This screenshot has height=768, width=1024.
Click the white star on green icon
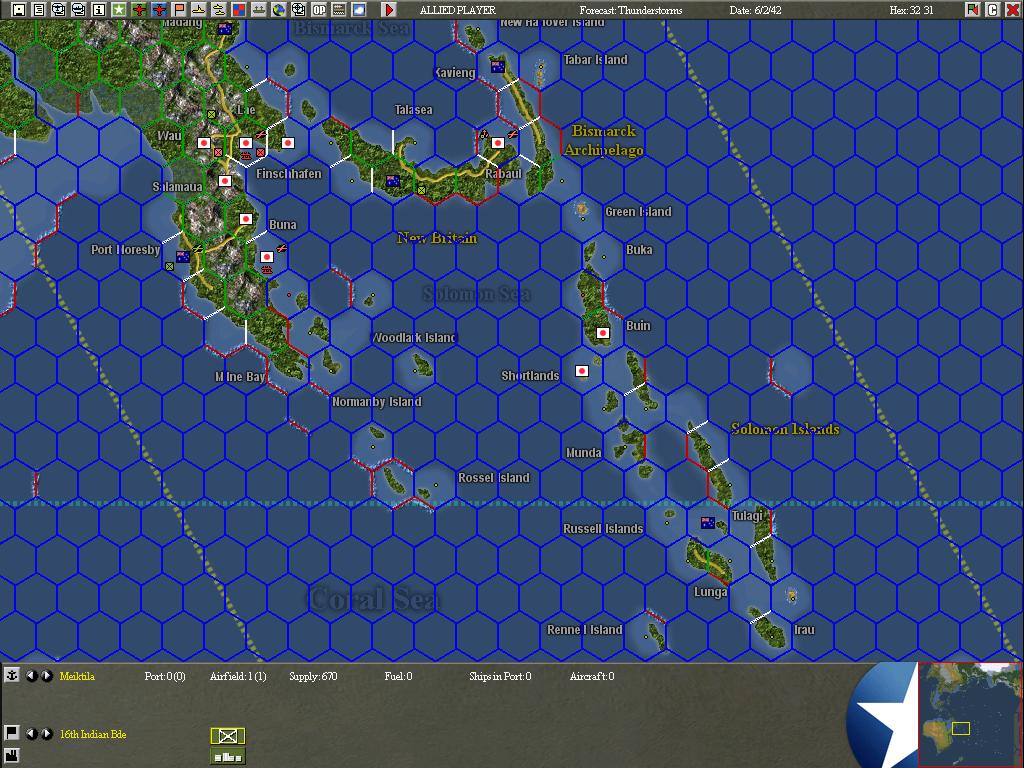[x=119, y=10]
